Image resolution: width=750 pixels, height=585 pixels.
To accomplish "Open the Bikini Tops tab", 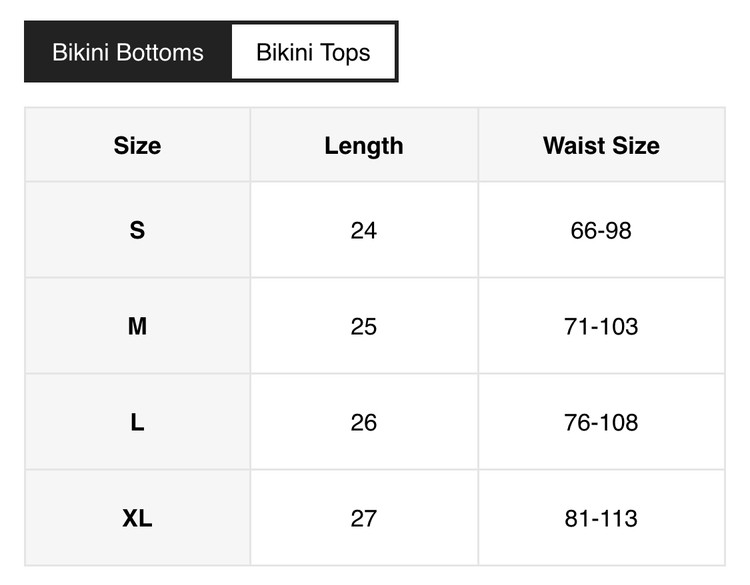I will (x=313, y=52).
